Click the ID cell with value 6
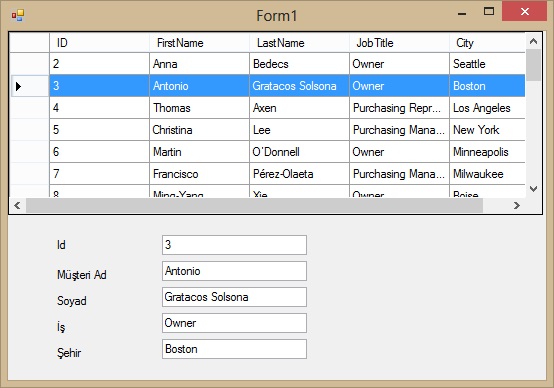This screenshot has height=388, width=554. [x=99, y=152]
